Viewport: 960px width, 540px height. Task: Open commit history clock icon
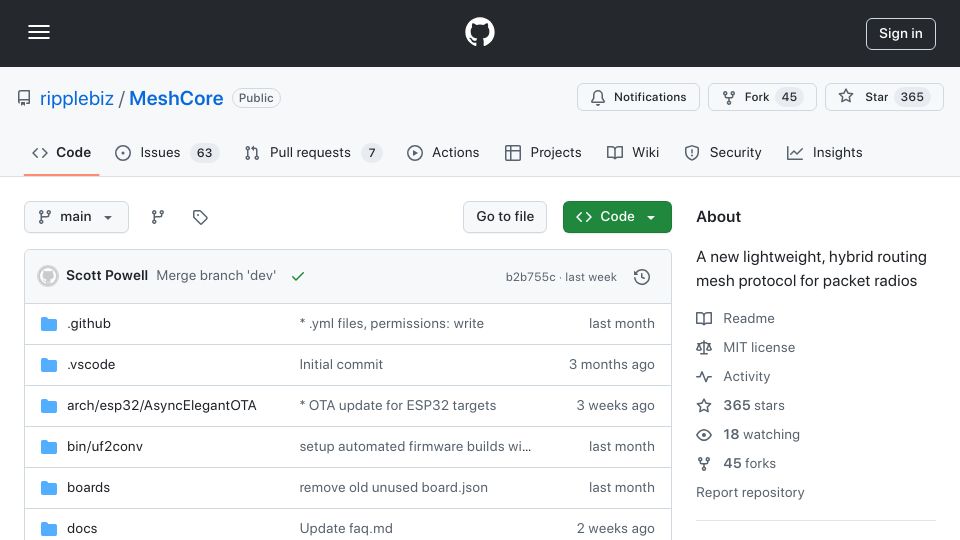pyautogui.click(x=642, y=277)
